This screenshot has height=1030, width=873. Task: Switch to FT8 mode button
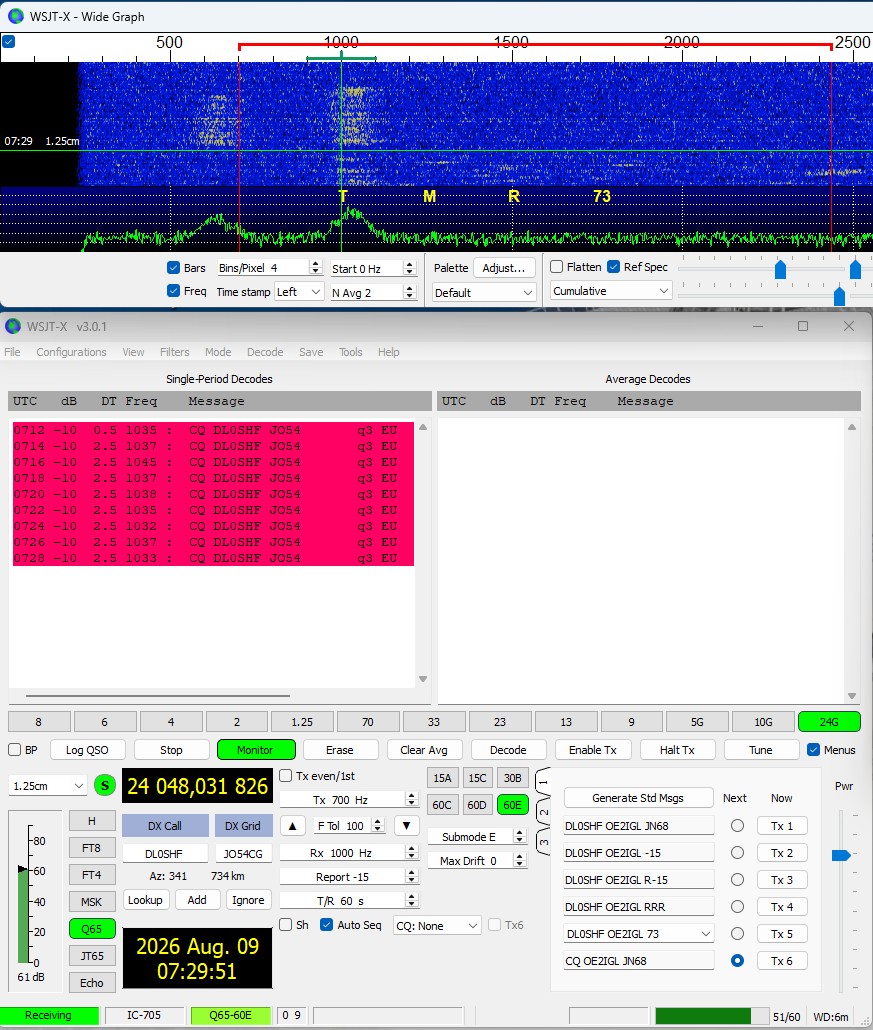tap(91, 847)
